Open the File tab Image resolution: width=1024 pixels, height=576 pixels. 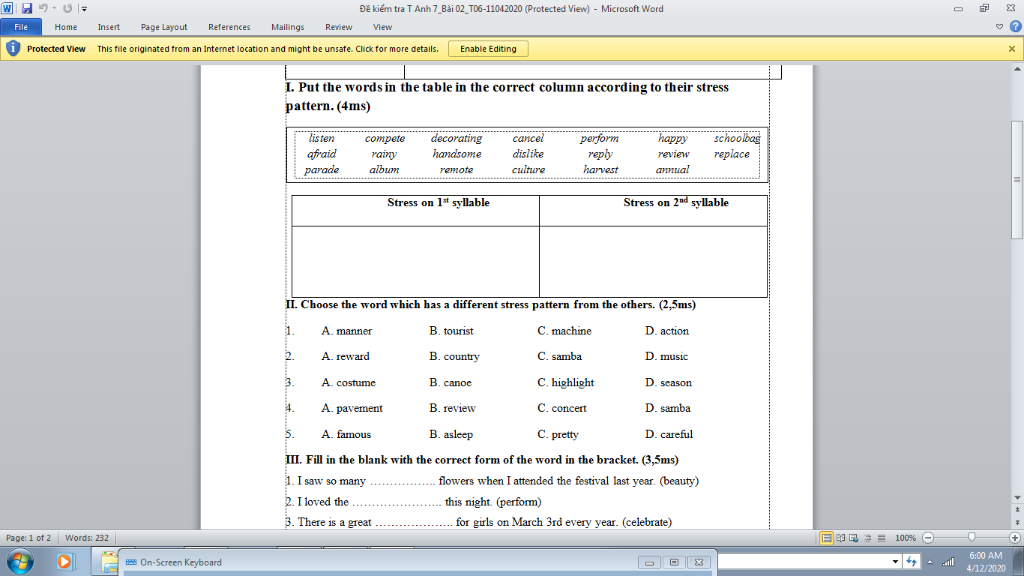click(21, 27)
